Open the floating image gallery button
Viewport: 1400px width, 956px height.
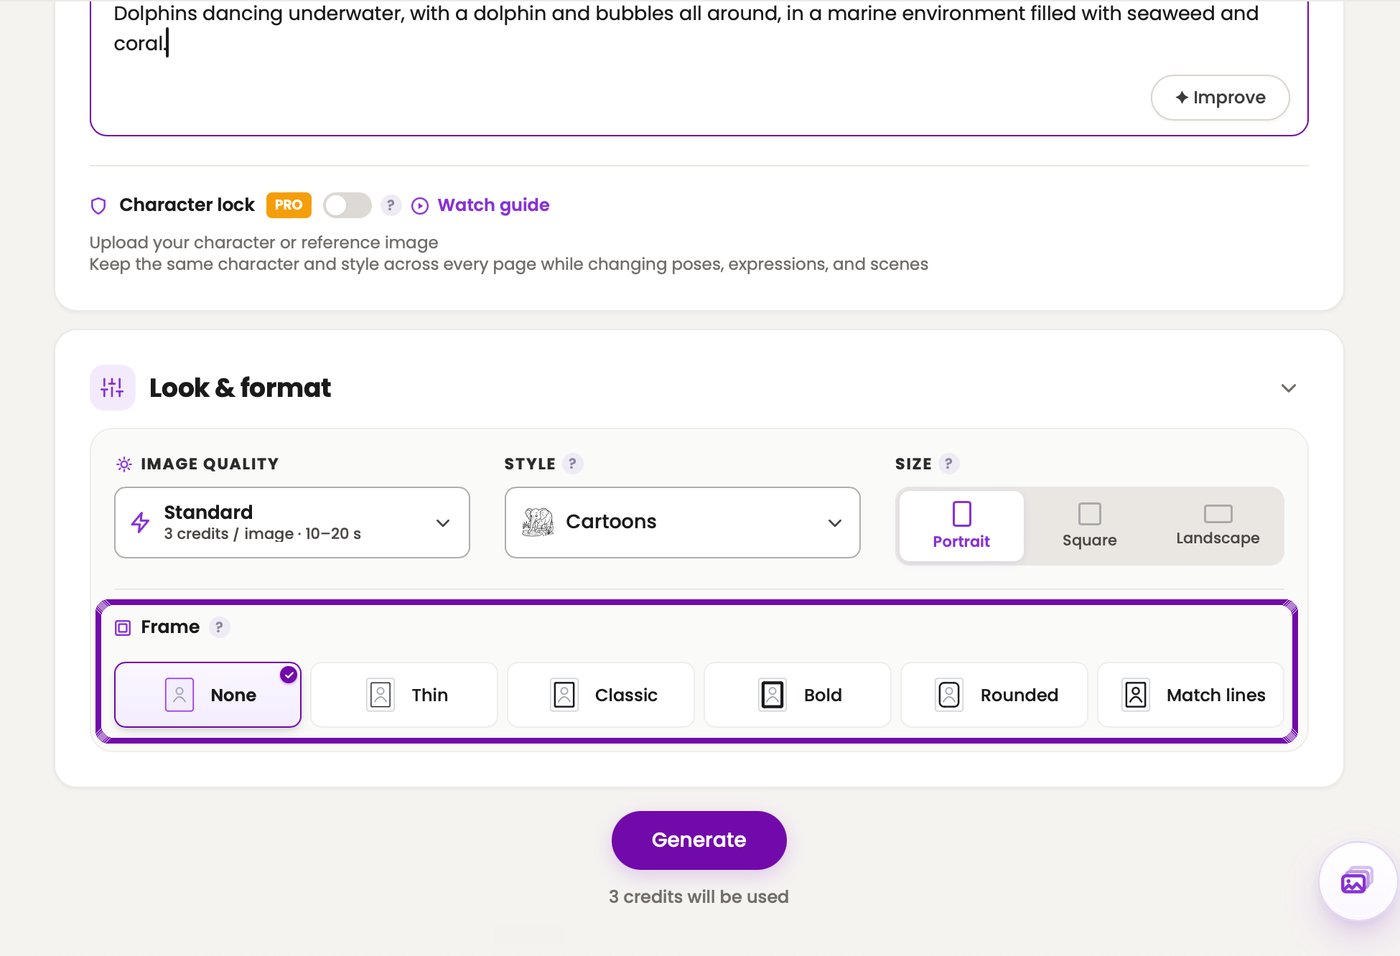tap(1356, 881)
